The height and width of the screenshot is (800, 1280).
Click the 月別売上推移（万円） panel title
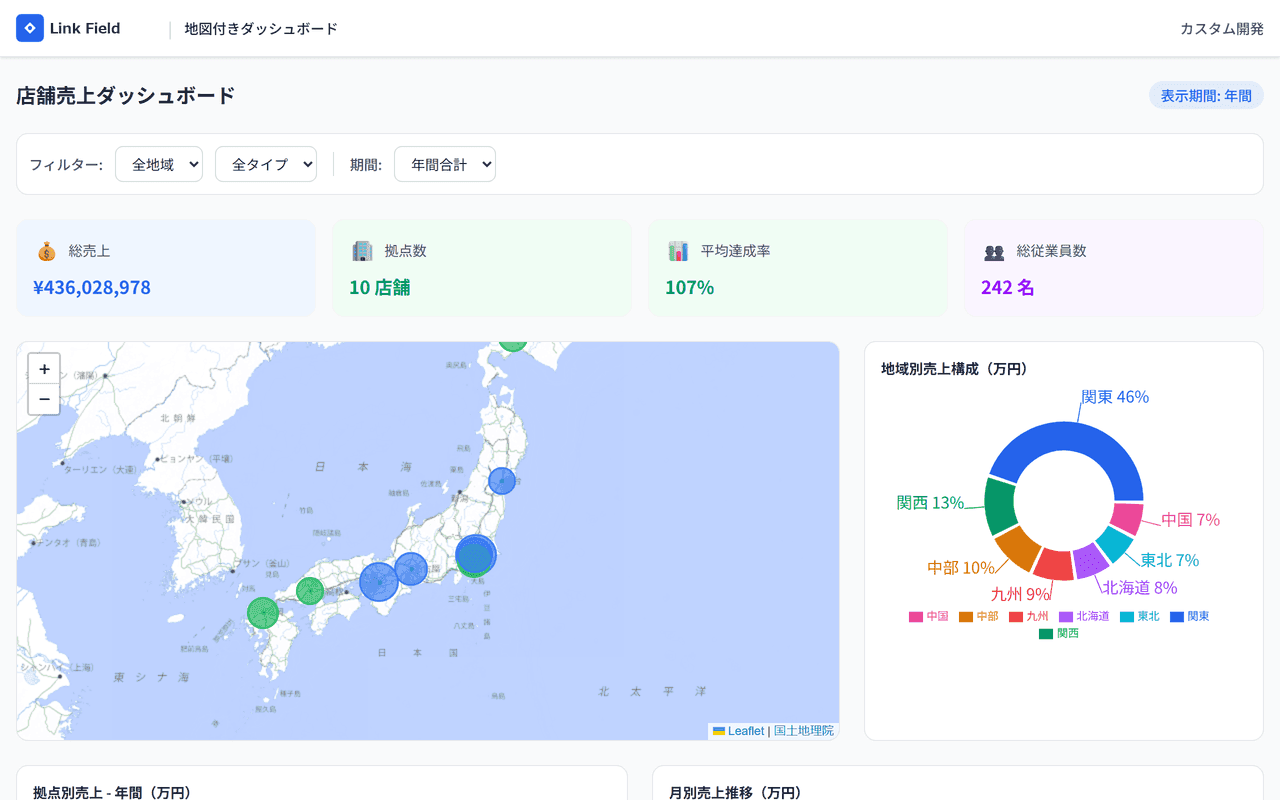click(735, 792)
